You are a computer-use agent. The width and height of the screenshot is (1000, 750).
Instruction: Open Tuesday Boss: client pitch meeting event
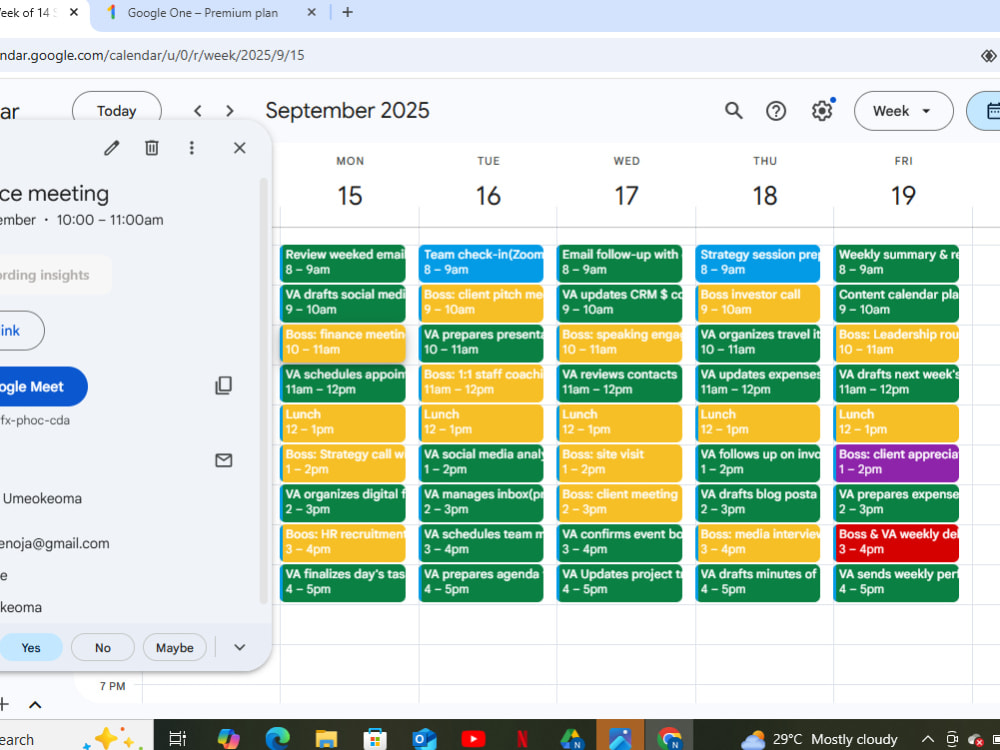(x=481, y=304)
